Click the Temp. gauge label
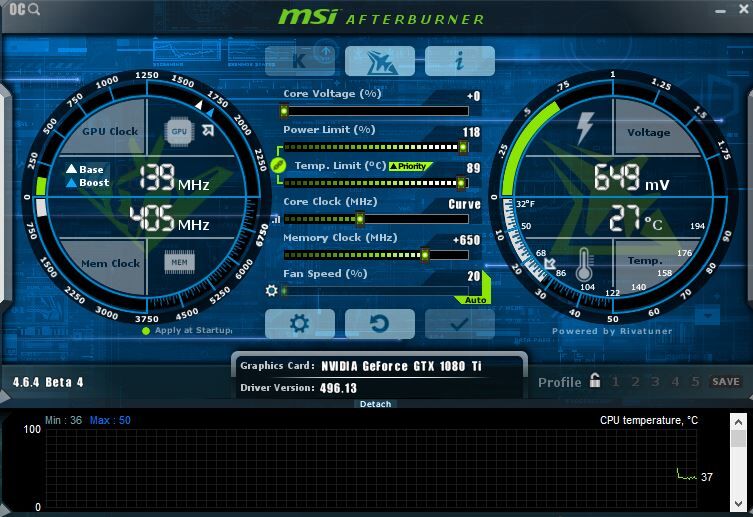The image size is (753, 517). pos(645,260)
